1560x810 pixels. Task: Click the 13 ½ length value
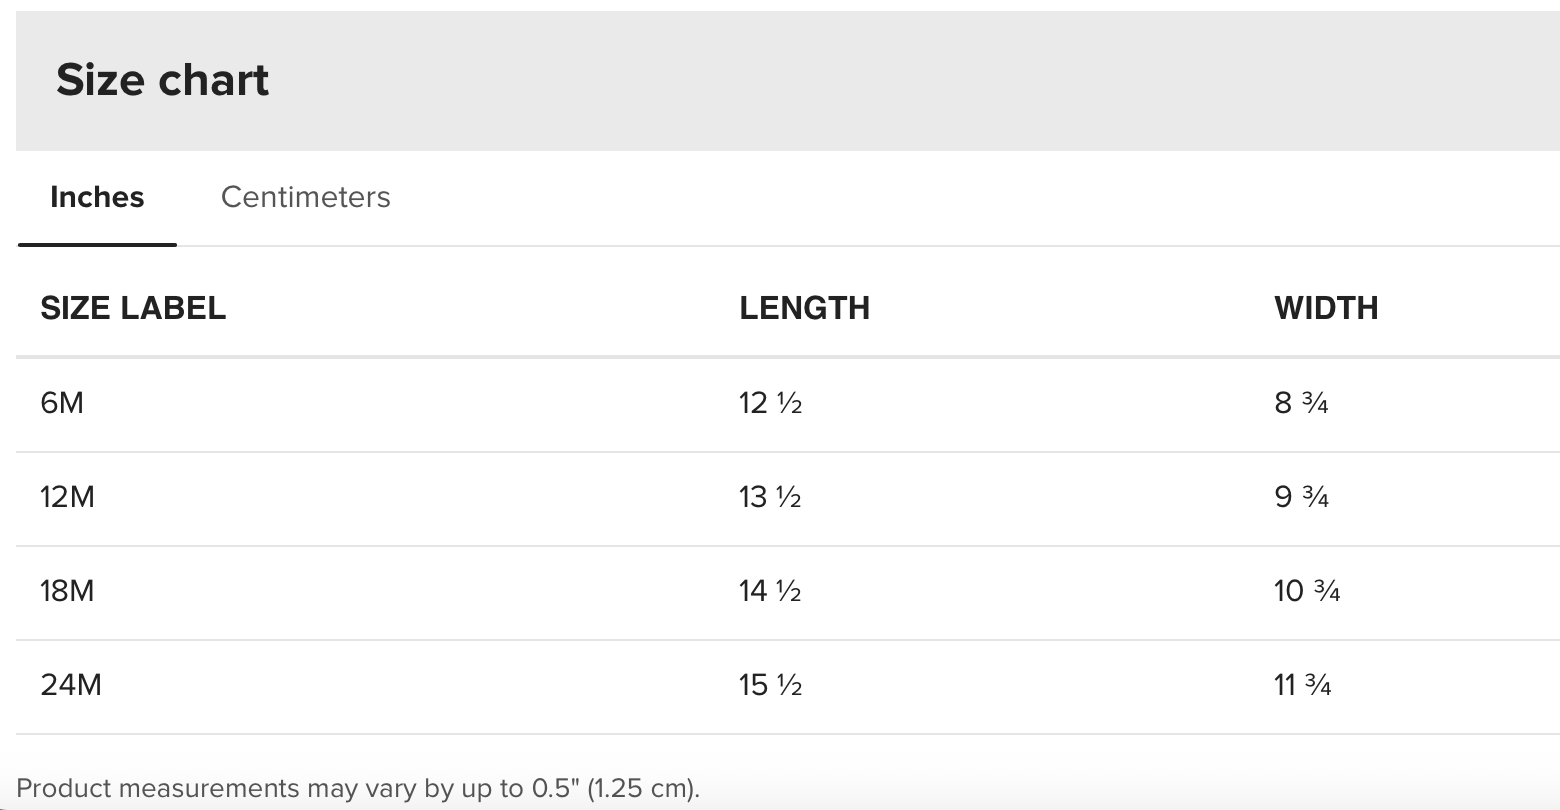tap(770, 497)
